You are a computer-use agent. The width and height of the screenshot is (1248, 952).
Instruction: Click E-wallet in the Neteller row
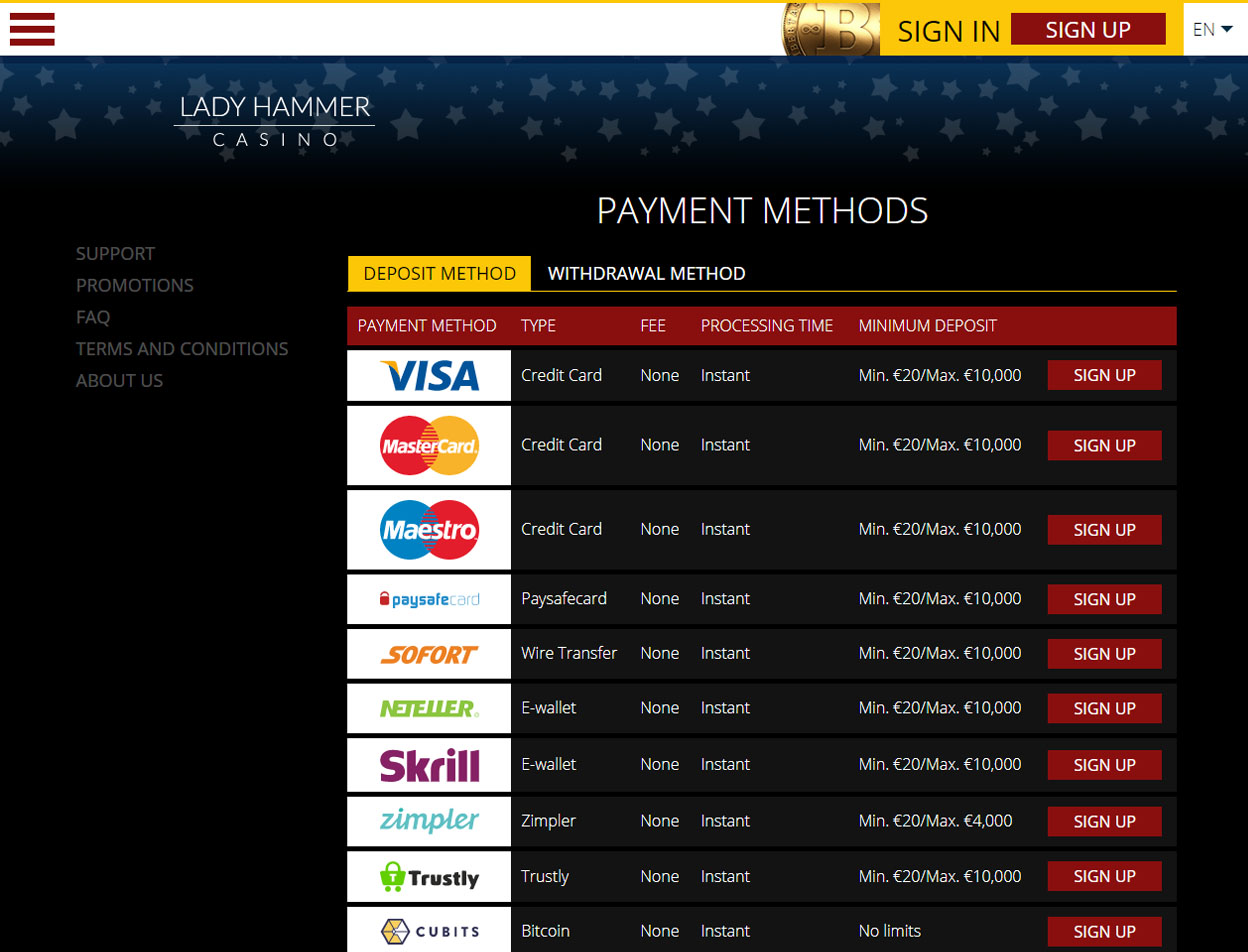coord(548,707)
